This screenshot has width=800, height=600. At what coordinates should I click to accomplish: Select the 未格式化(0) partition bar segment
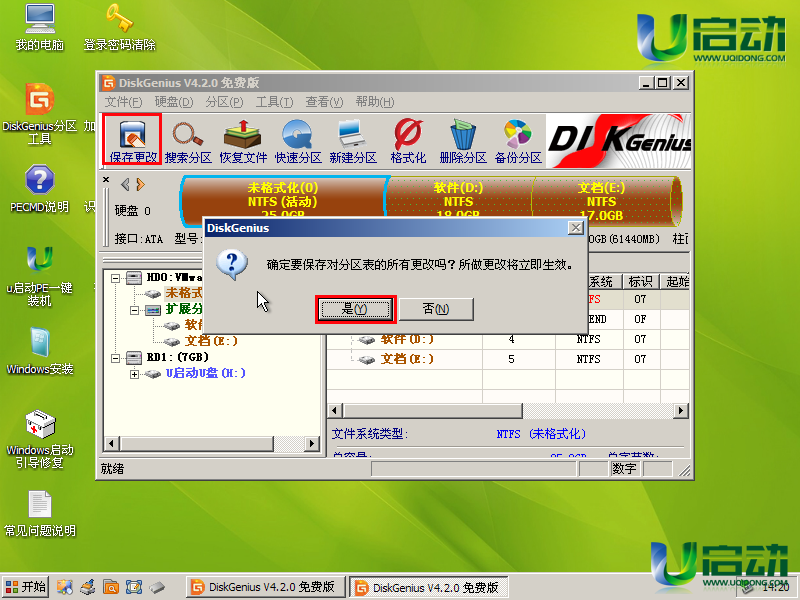(x=283, y=201)
